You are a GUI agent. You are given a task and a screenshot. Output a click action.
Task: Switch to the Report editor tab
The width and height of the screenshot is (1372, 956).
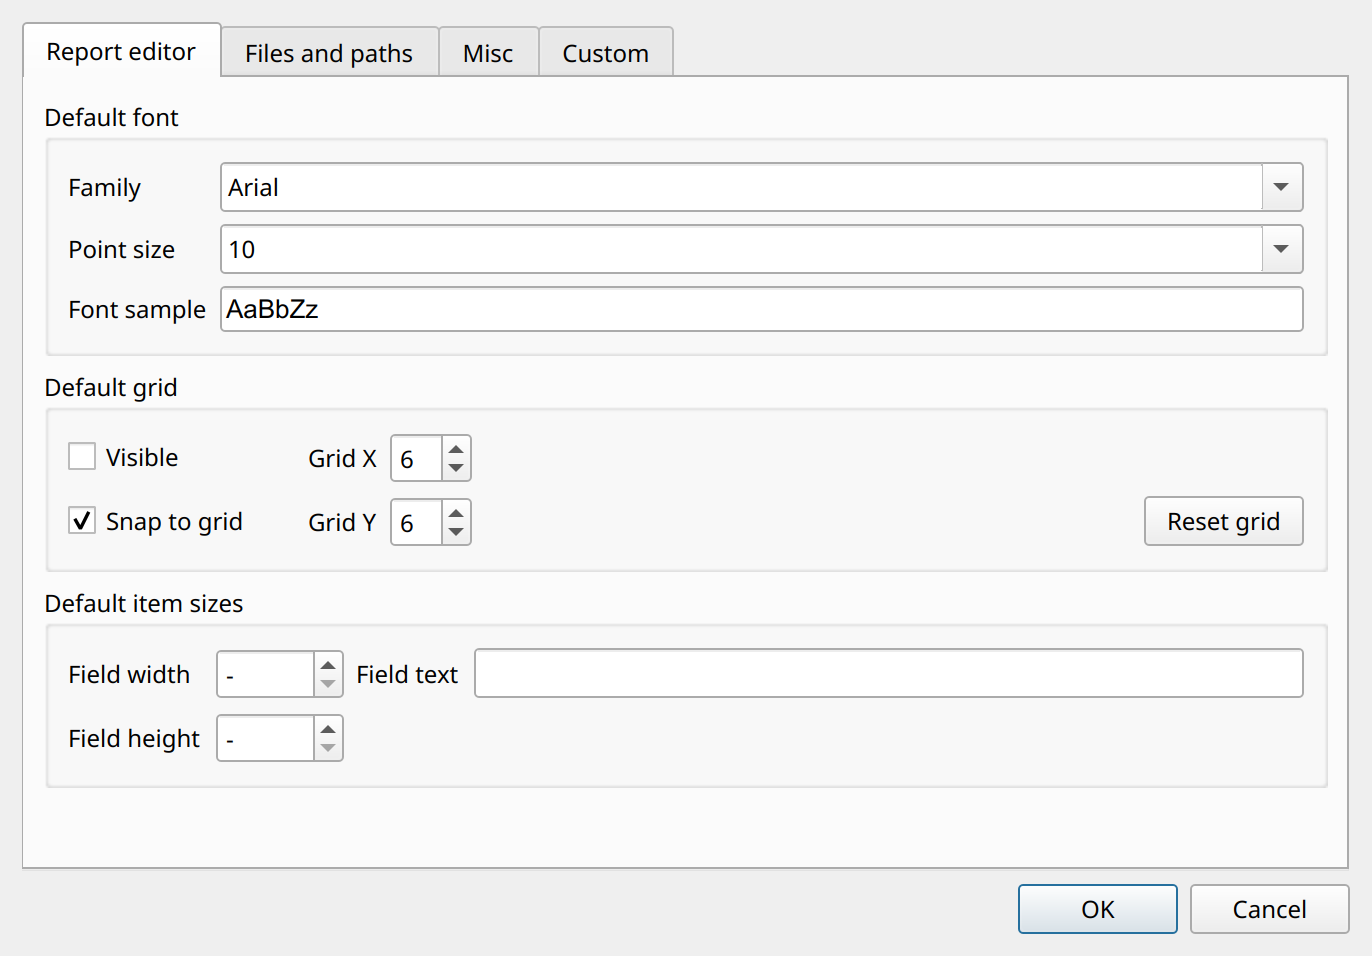pyautogui.click(x=121, y=51)
